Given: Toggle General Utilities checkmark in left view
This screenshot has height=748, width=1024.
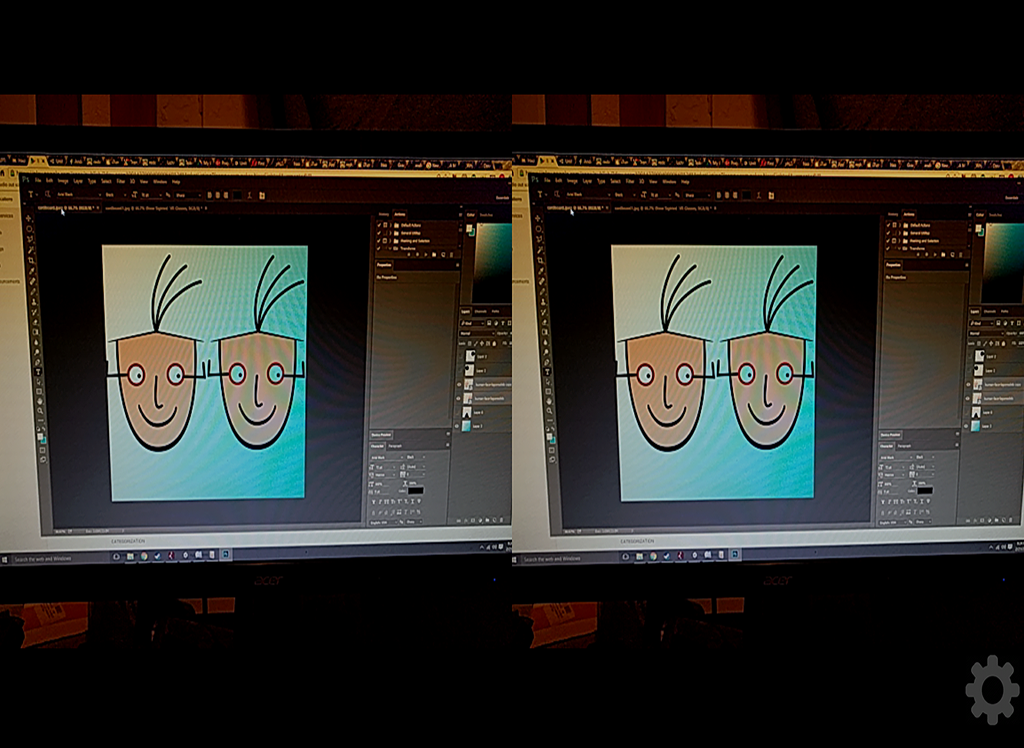Looking at the screenshot, I should coord(379,233).
